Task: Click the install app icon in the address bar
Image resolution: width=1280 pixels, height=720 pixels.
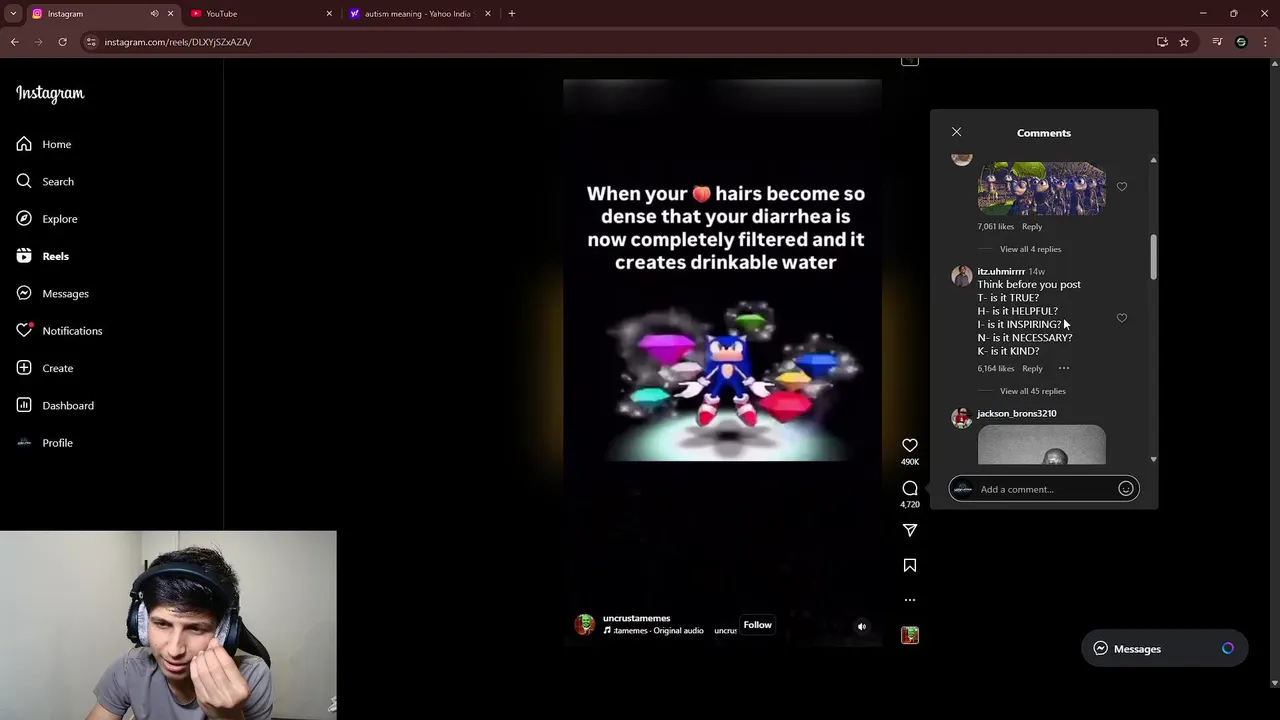Action: (1162, 42)
